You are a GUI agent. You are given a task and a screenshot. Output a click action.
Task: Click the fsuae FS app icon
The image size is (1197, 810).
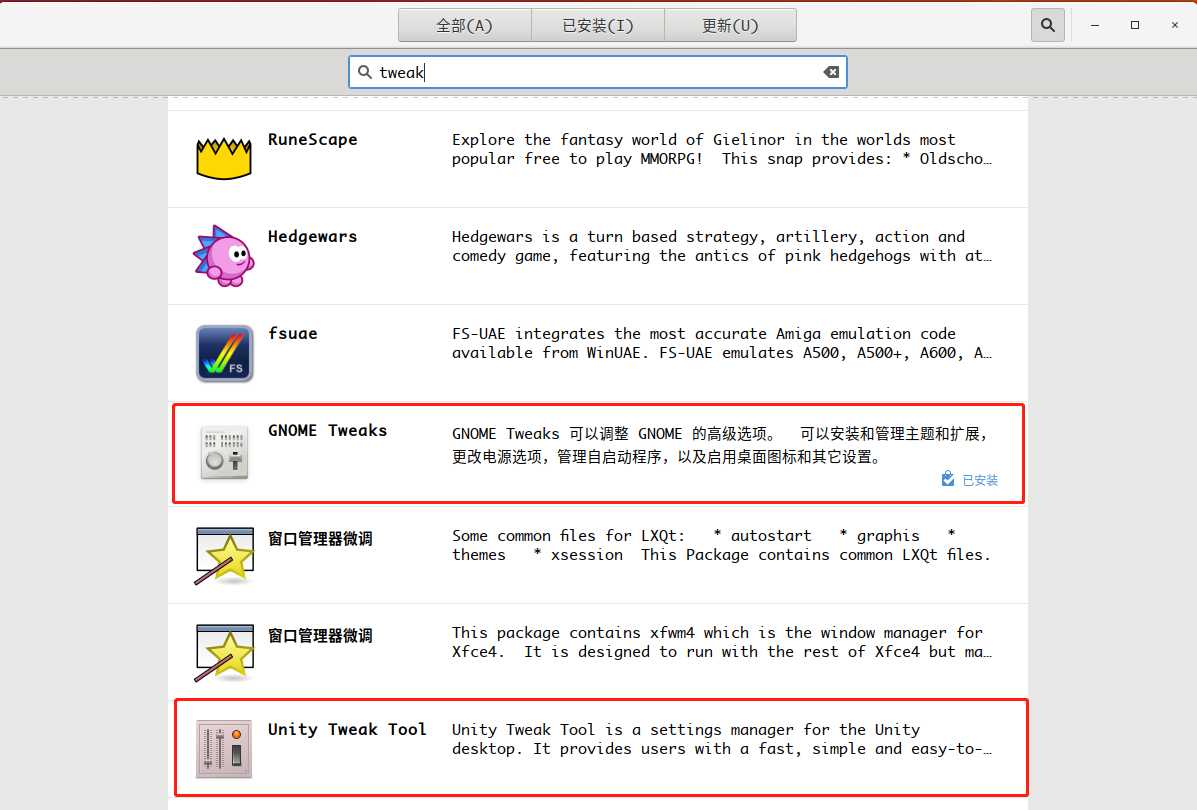(224, 353)
